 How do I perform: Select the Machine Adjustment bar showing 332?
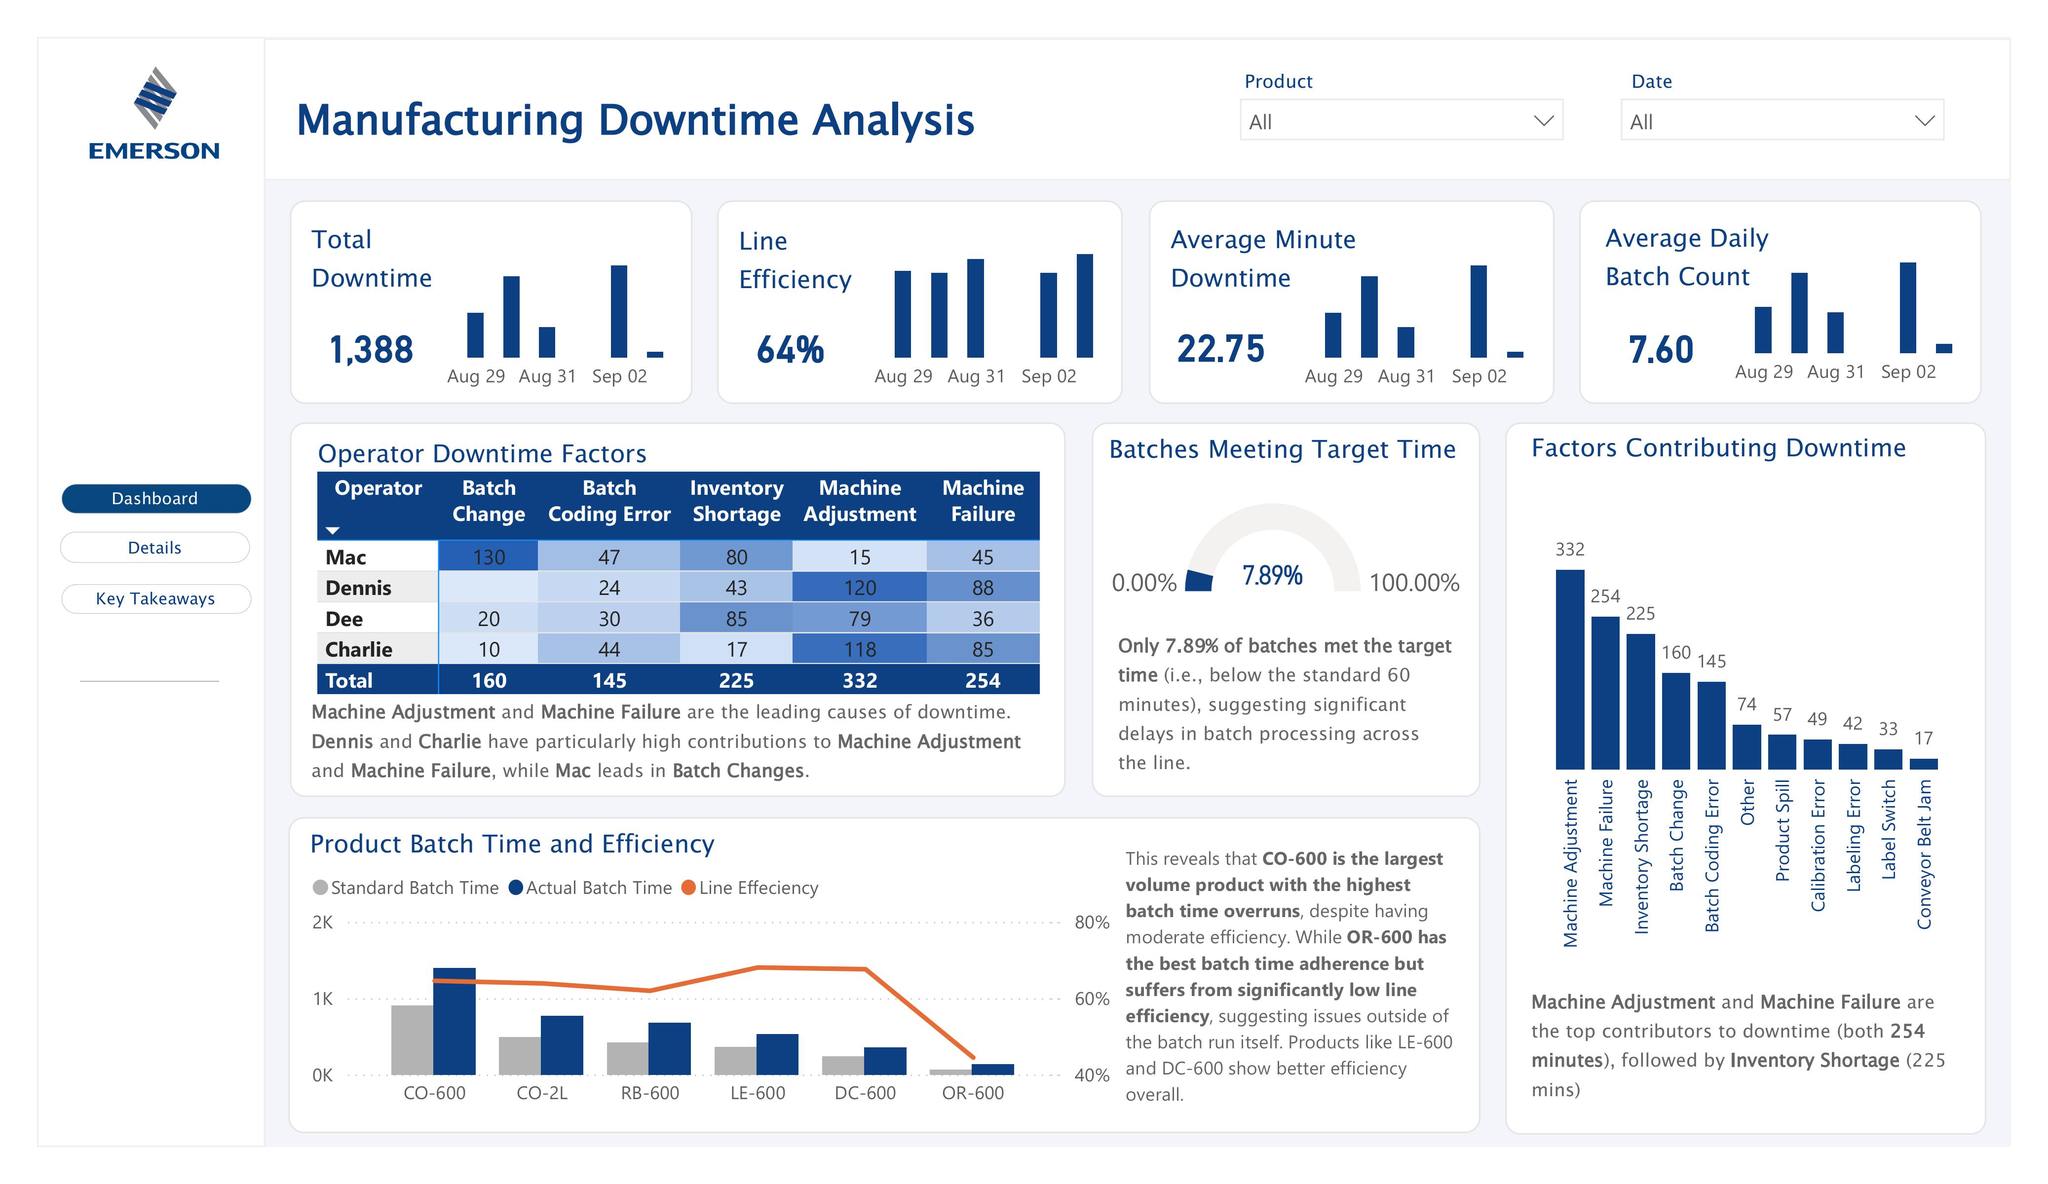[x=1570, y=669]
